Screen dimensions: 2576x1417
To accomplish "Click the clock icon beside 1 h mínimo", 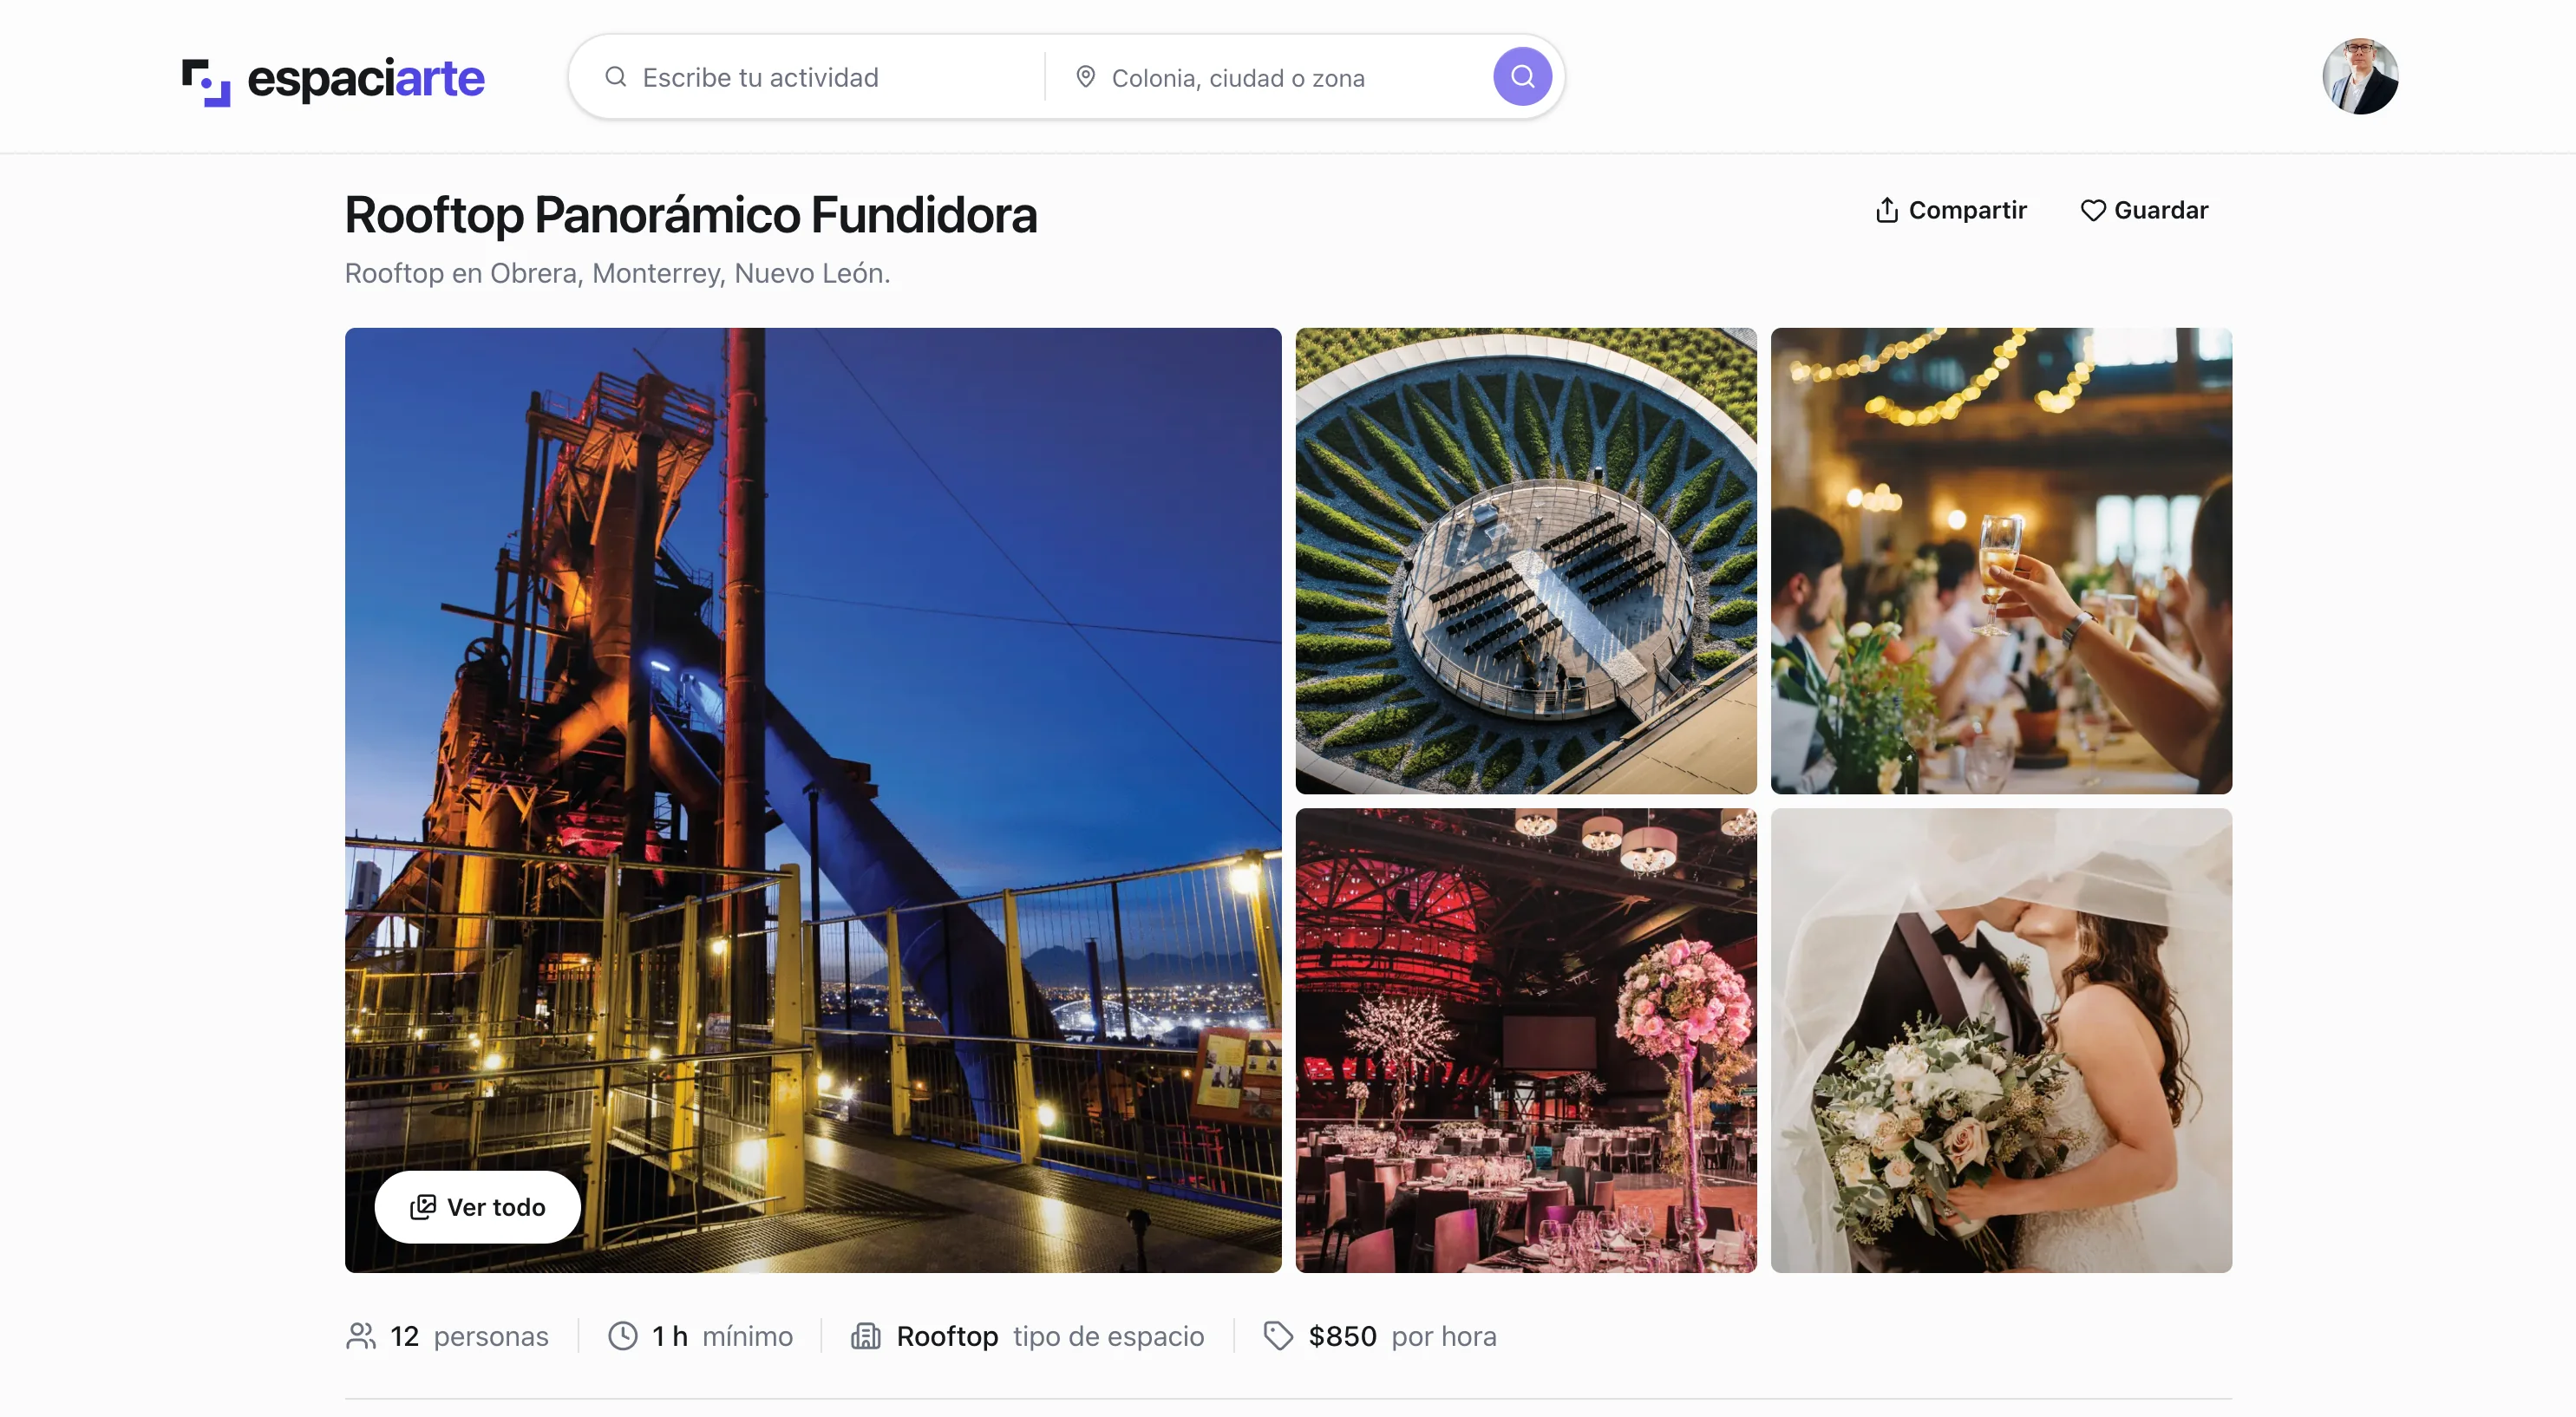I will click(623, 1336).
